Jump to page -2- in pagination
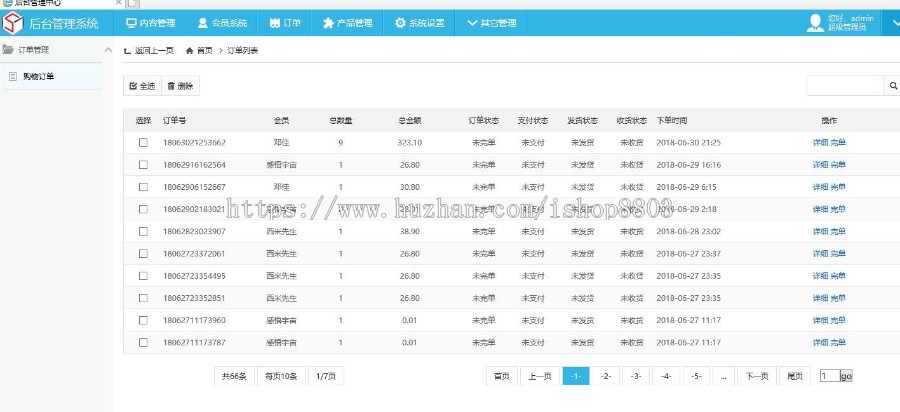The height and width of the screenshot is (412, 900). pyautogui.click(x=606, y=376)
